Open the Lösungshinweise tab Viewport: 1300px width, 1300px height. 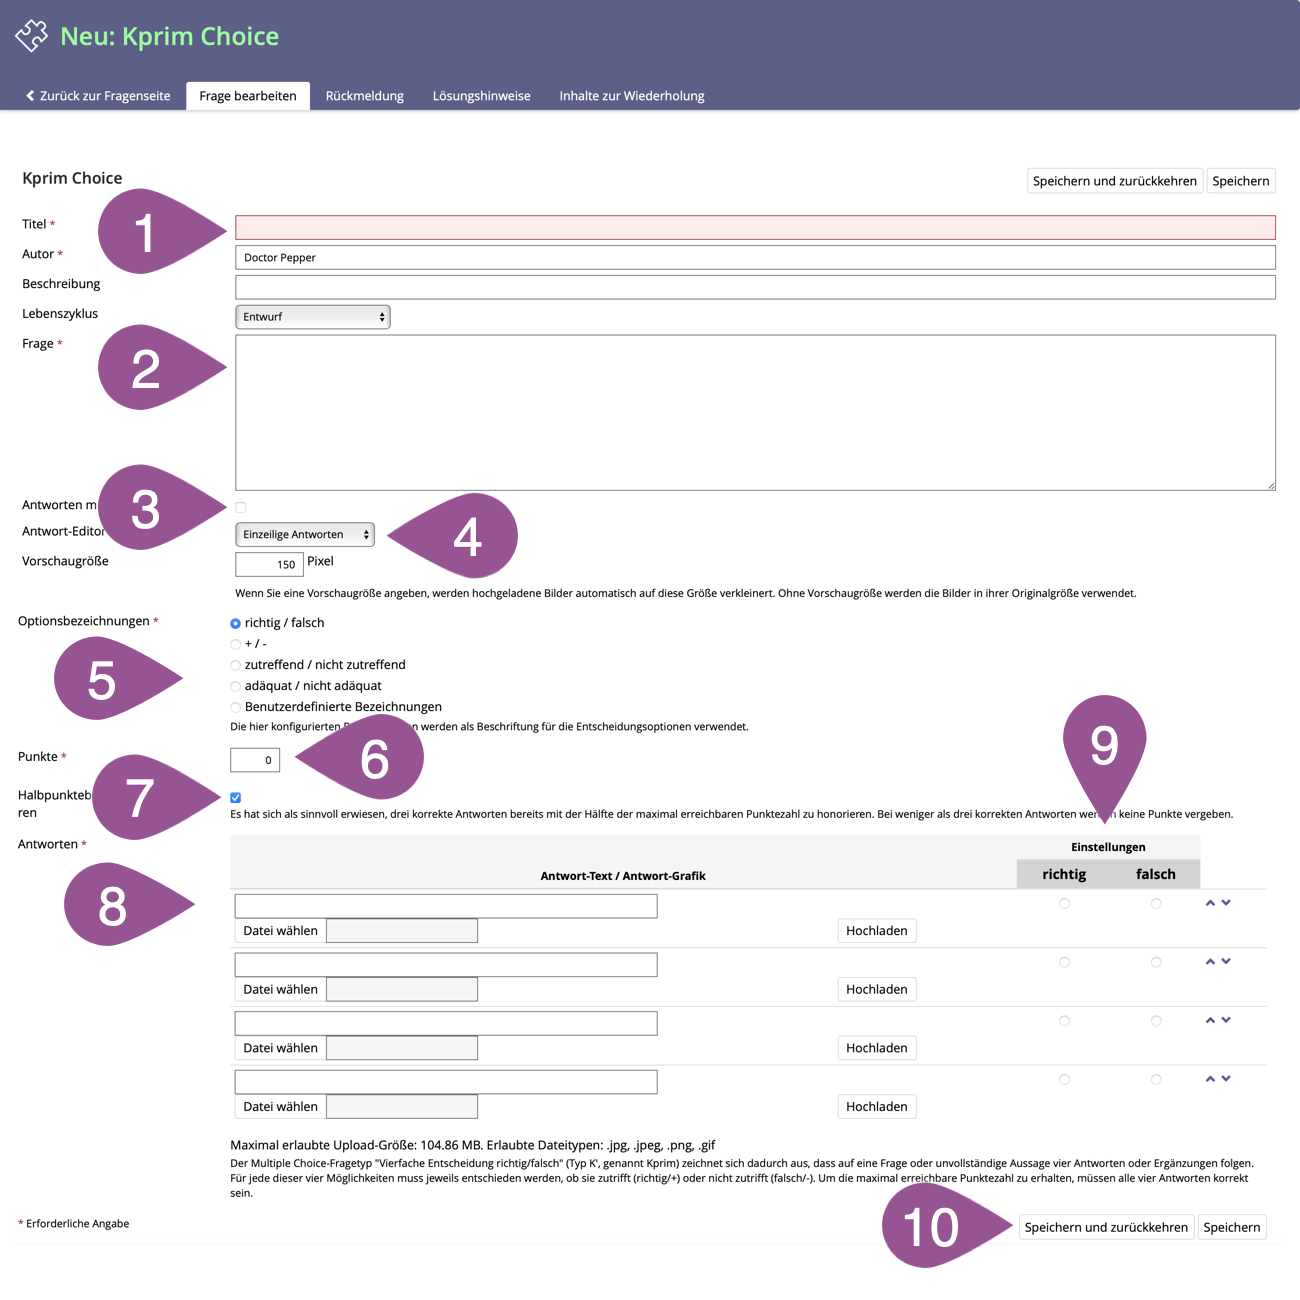pos(481,96)
